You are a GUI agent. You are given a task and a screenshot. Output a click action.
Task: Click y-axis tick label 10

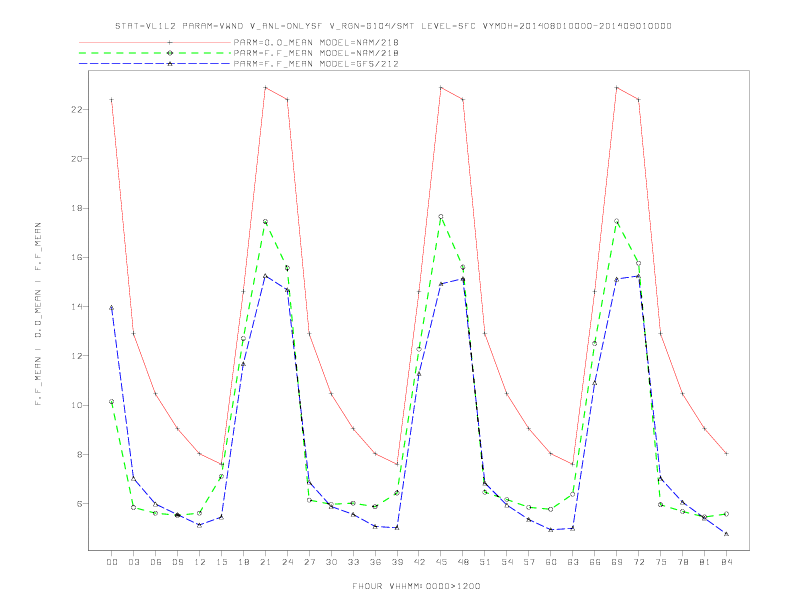(76, 405)
